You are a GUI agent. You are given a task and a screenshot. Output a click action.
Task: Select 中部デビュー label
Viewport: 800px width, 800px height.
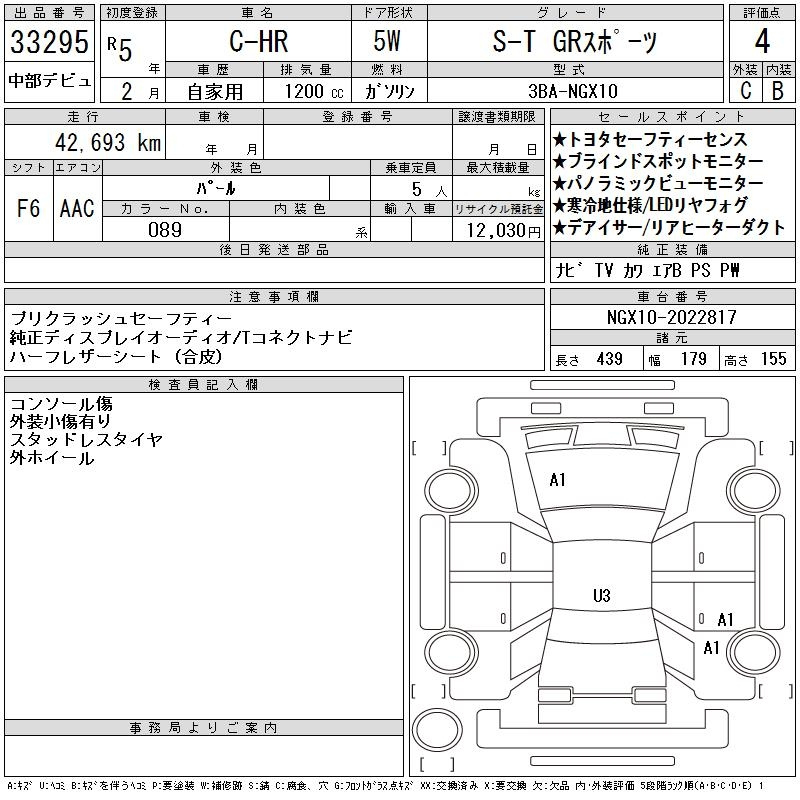coord(49,81)
